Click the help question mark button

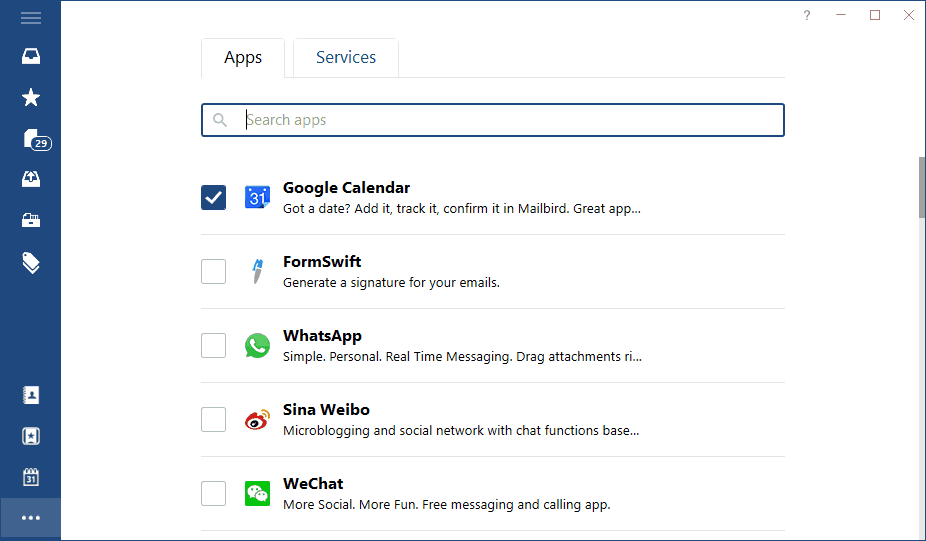point(807,15)
